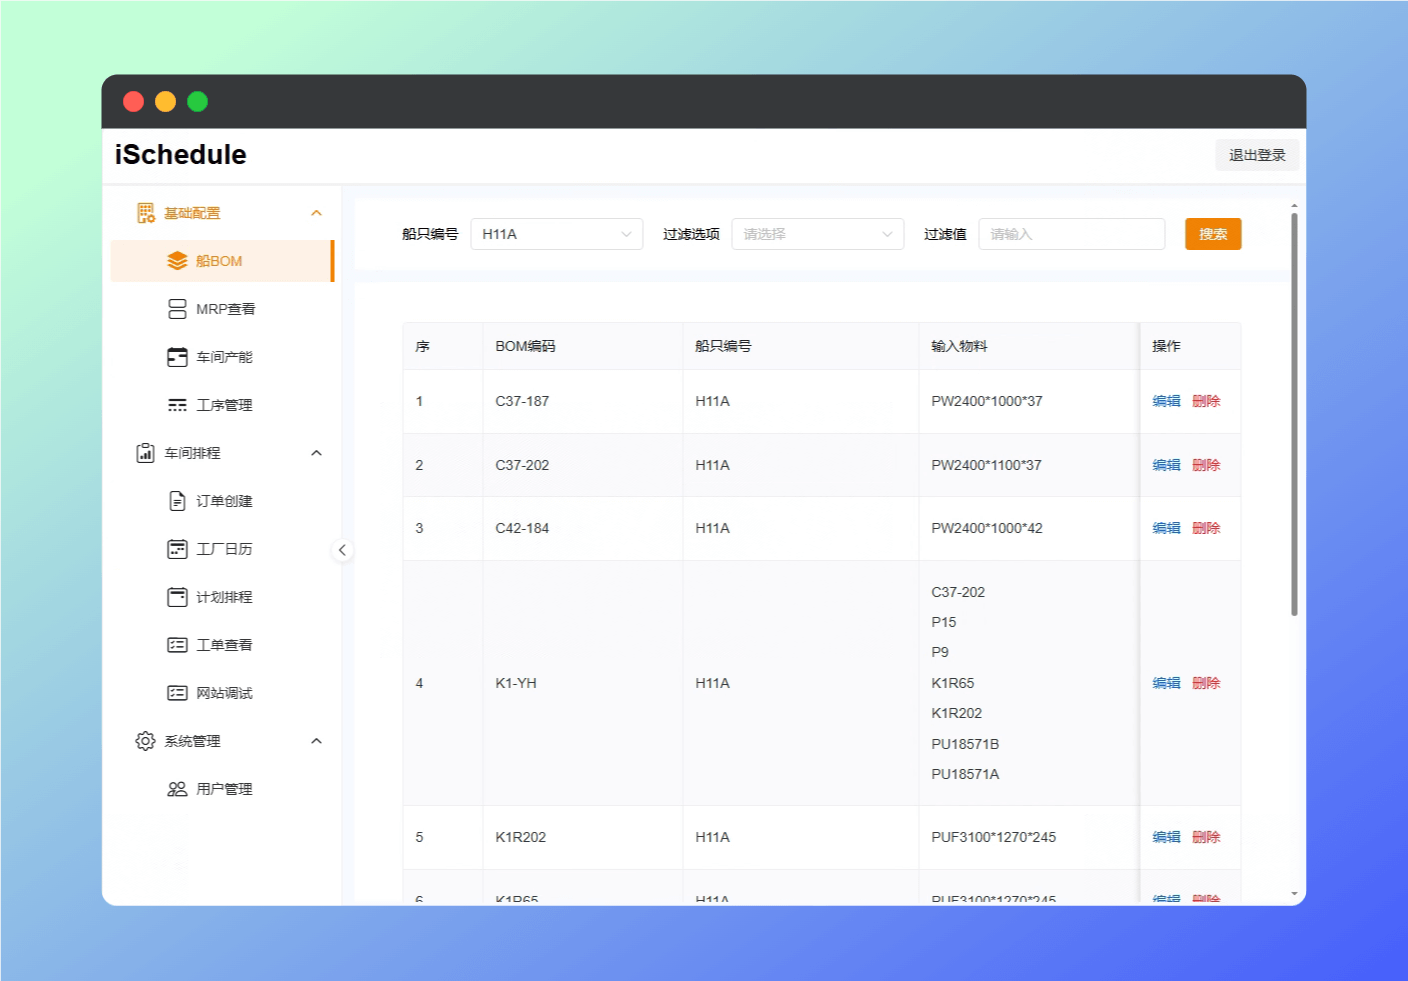Open 车间产能 menu item

click(x=222, y=357)
